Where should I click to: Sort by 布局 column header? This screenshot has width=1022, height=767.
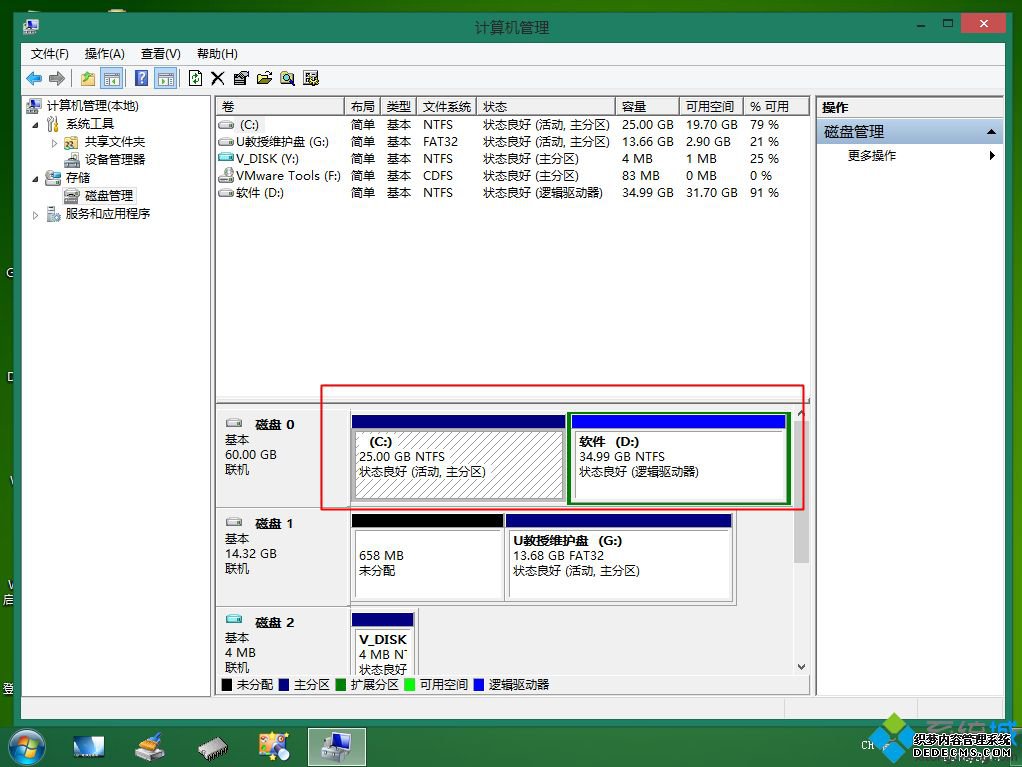click(362, 106)
